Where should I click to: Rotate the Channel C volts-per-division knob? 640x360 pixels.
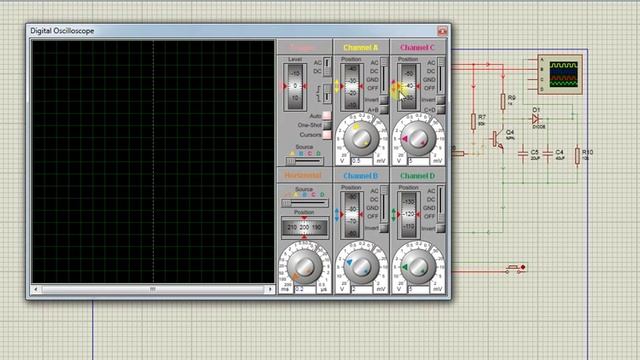tap(418, 138)
